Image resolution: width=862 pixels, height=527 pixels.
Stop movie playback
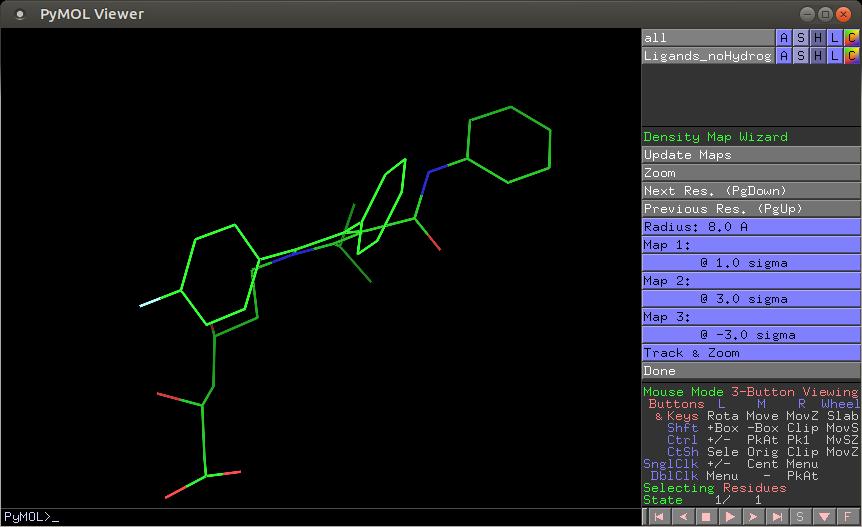pos(705,517)
